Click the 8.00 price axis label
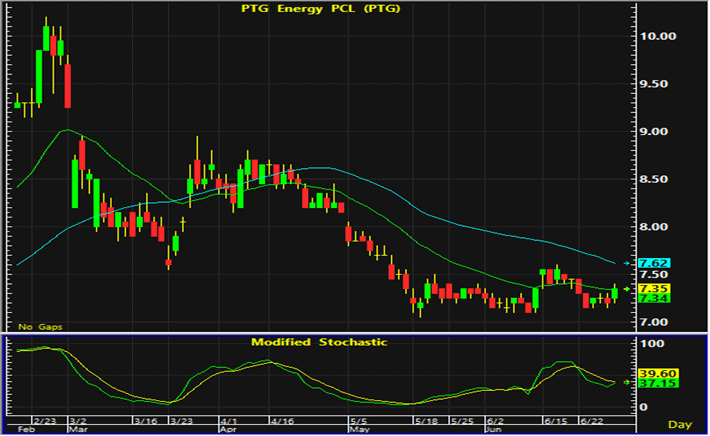This screenshot has width=710, height=436. tap(654, 226)
